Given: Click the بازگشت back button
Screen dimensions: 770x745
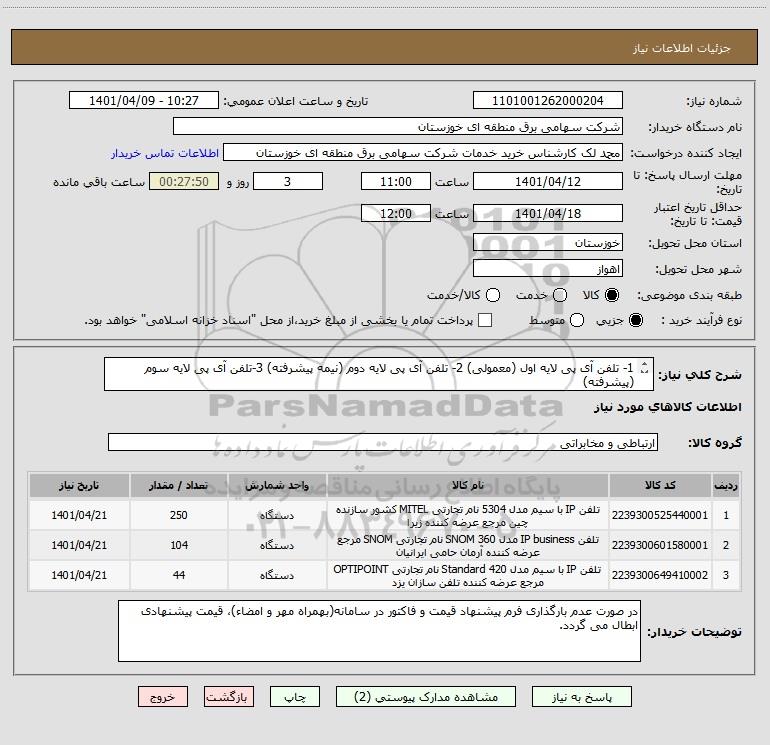Looking at the screenshot, I should pyautogui.click(x=229, y=697).
